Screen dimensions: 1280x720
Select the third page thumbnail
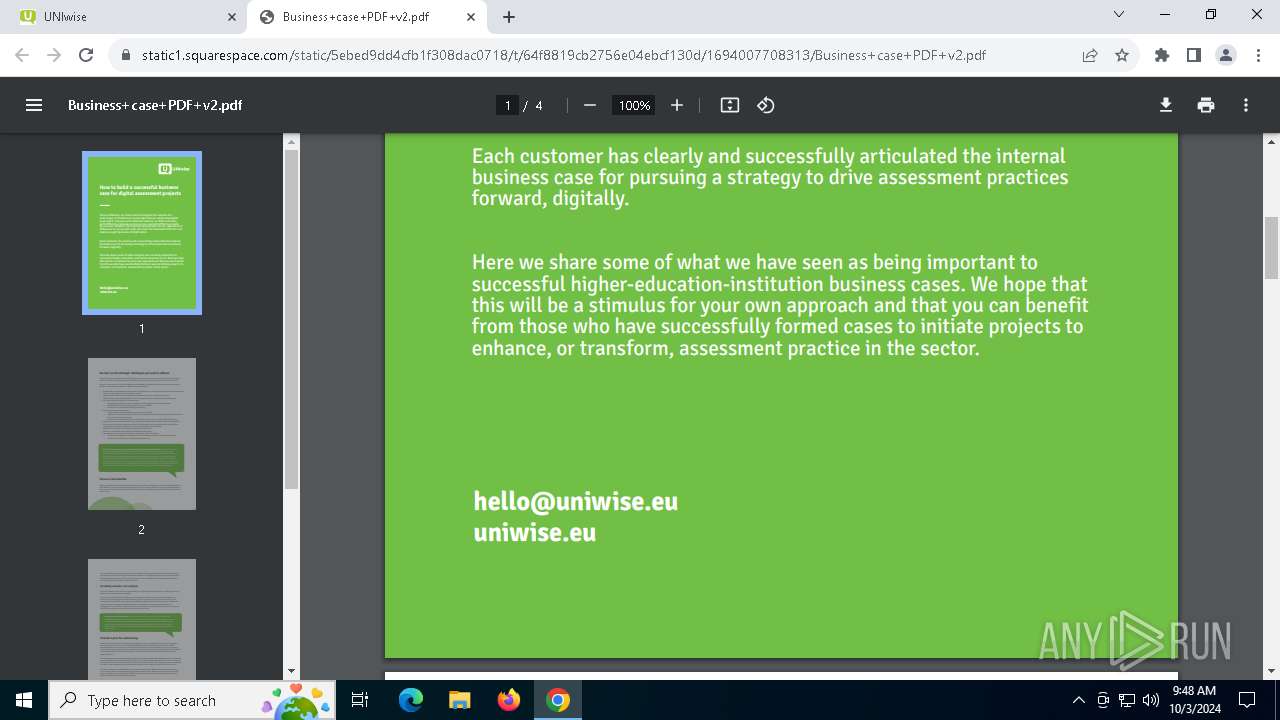point(142,620)
